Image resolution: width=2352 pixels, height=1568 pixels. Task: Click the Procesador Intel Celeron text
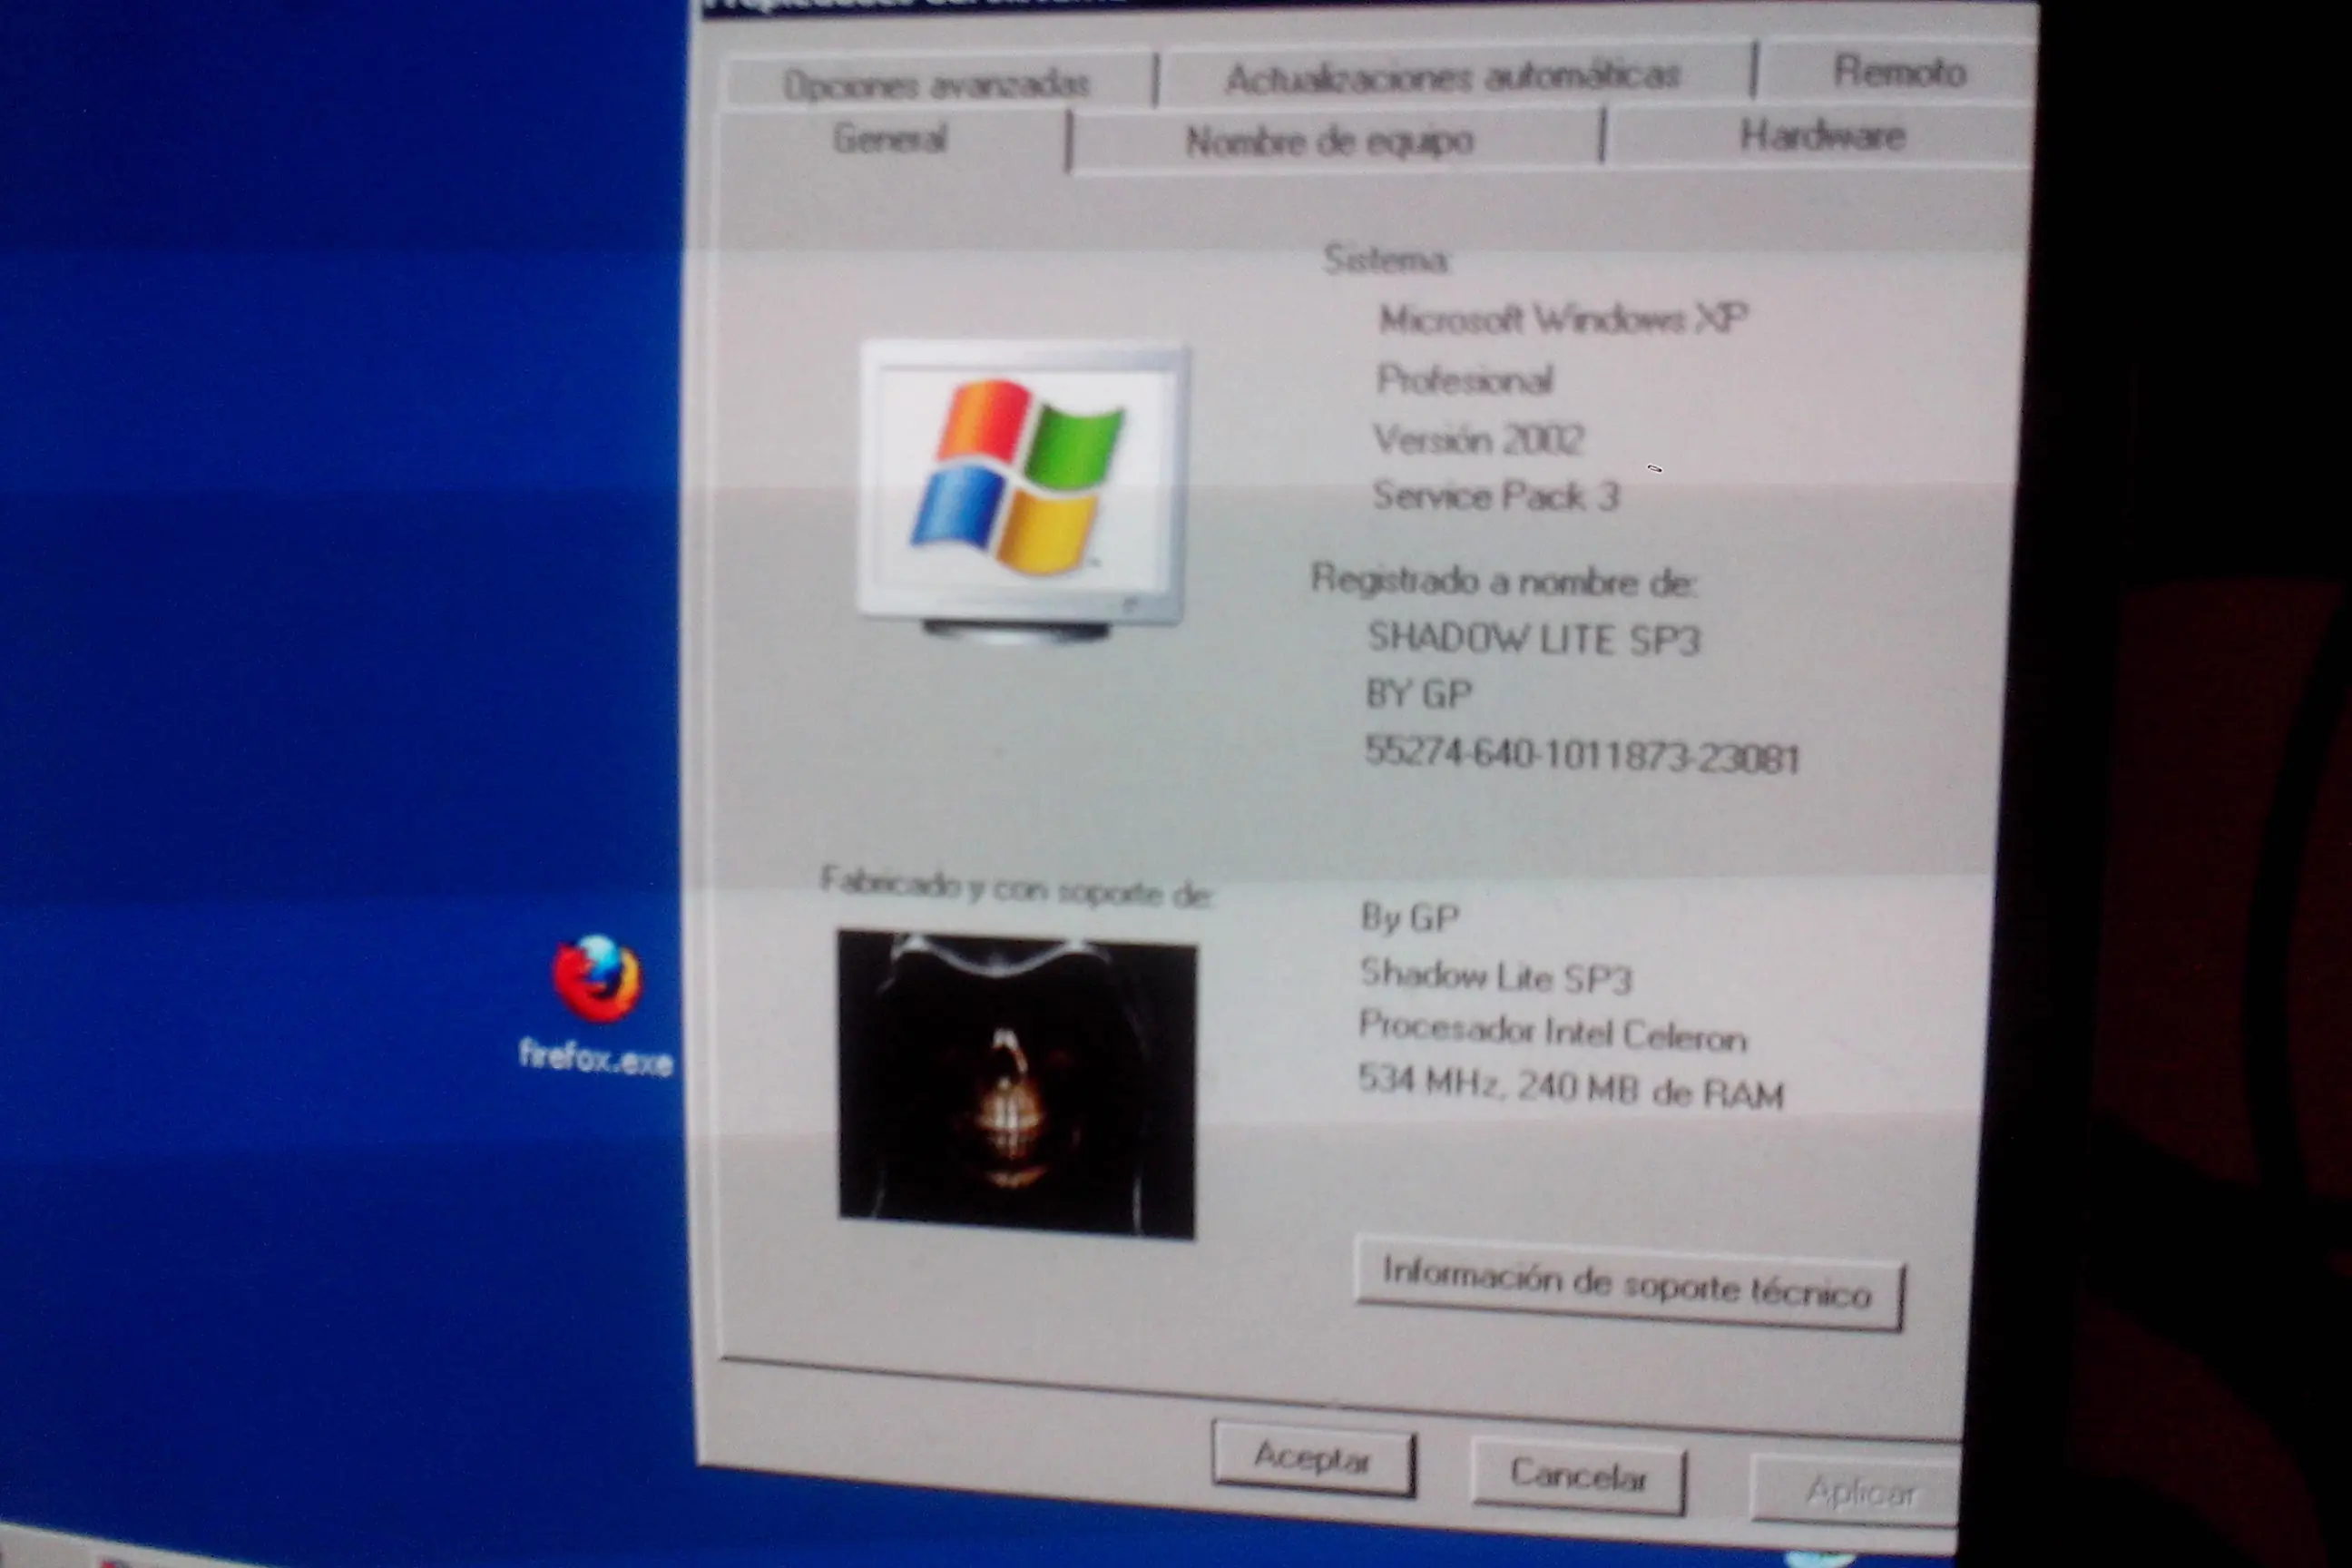(x=1552, y=1031)
